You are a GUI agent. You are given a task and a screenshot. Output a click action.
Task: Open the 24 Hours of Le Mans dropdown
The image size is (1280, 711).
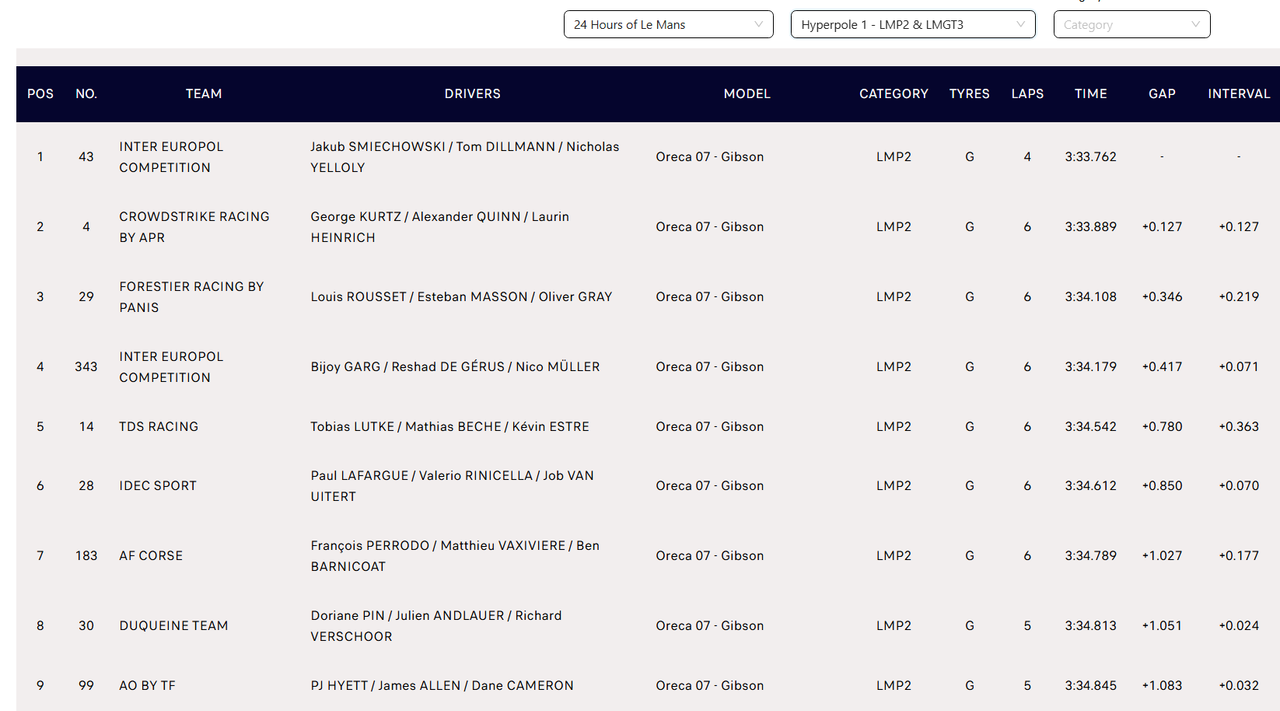[x=668, y=25]
